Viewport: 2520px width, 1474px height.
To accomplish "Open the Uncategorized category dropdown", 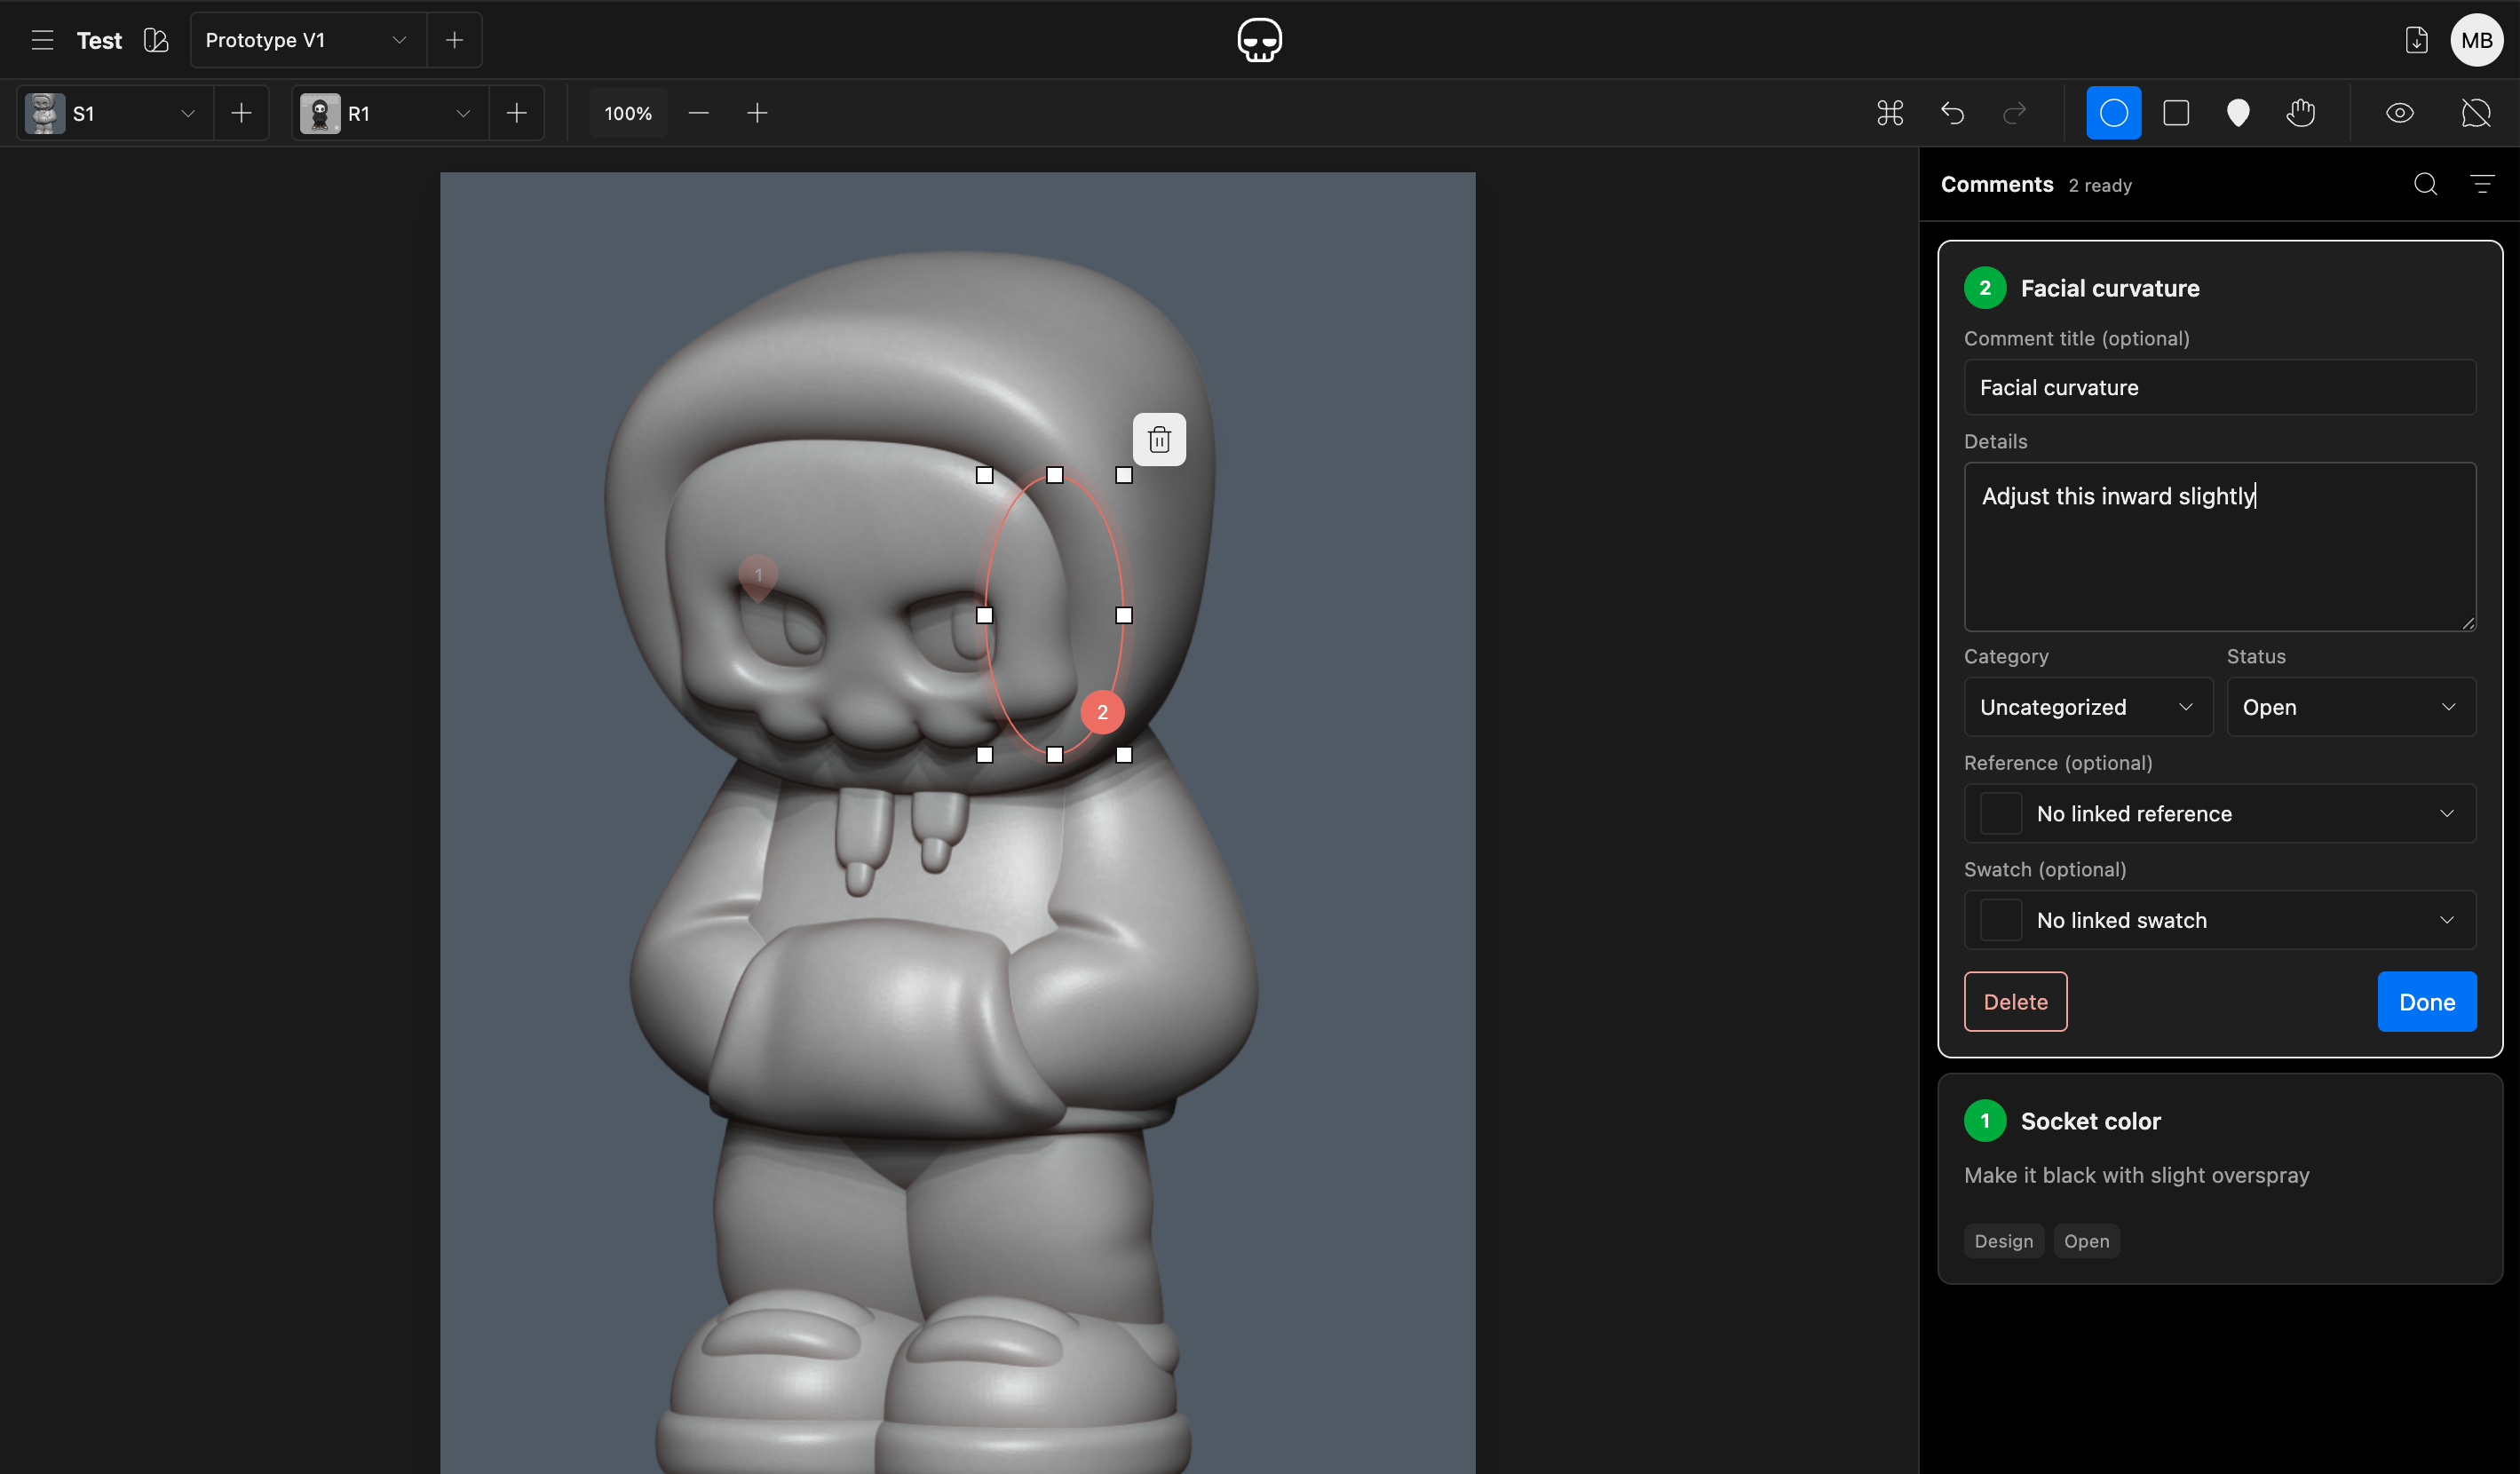I will (2088, 707).
